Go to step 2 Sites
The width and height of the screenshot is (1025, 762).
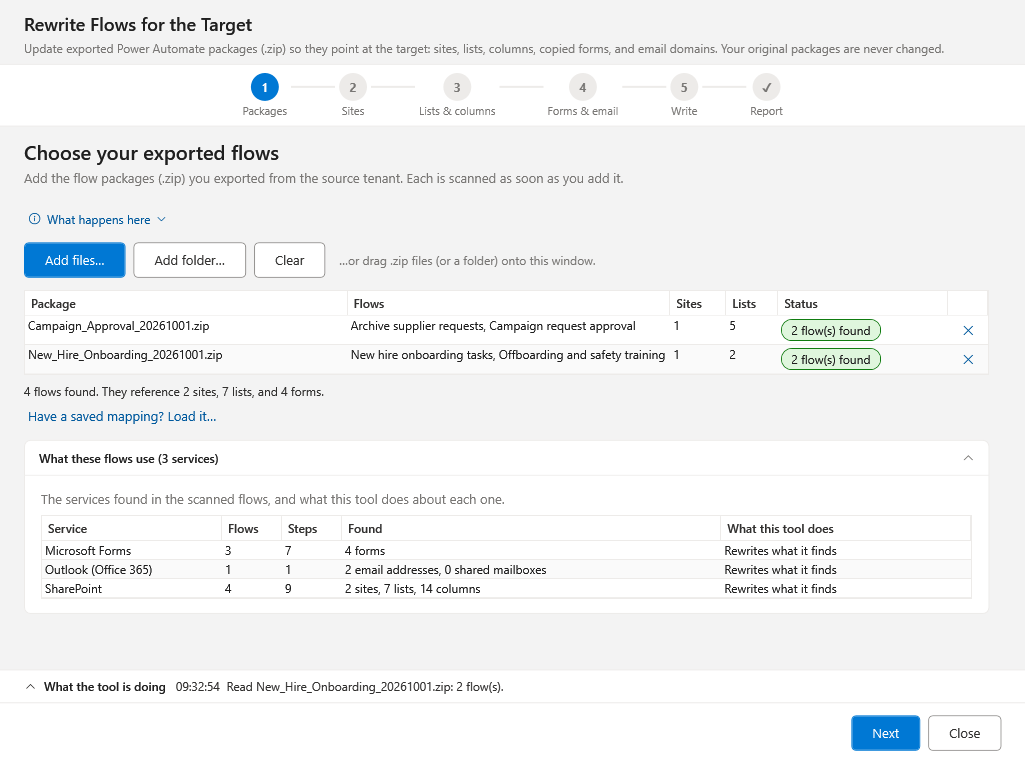352,87
